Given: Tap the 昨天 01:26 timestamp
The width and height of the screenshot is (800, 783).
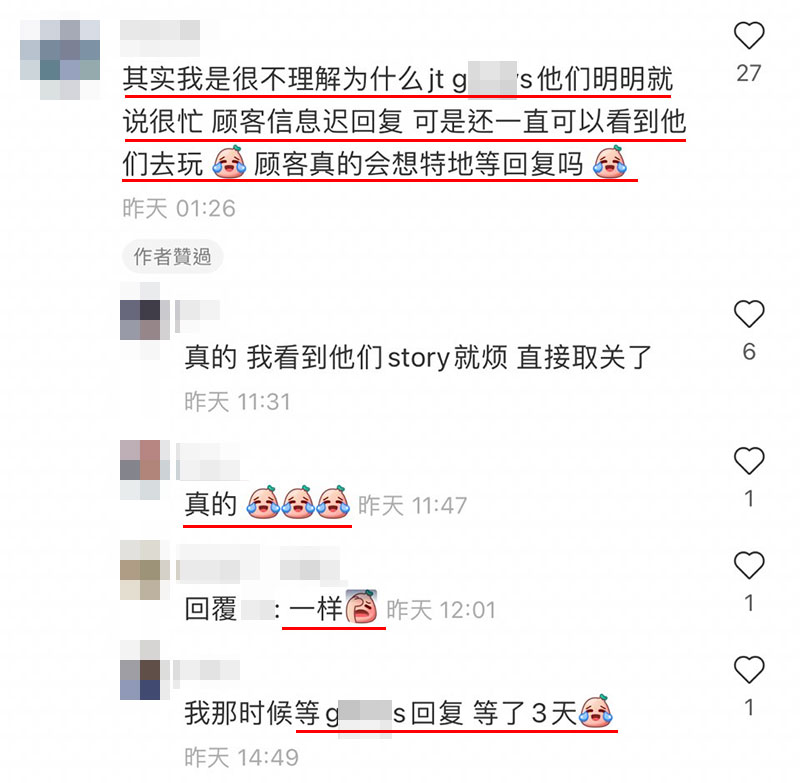Looking at the screenshot, I should [179, 209].
